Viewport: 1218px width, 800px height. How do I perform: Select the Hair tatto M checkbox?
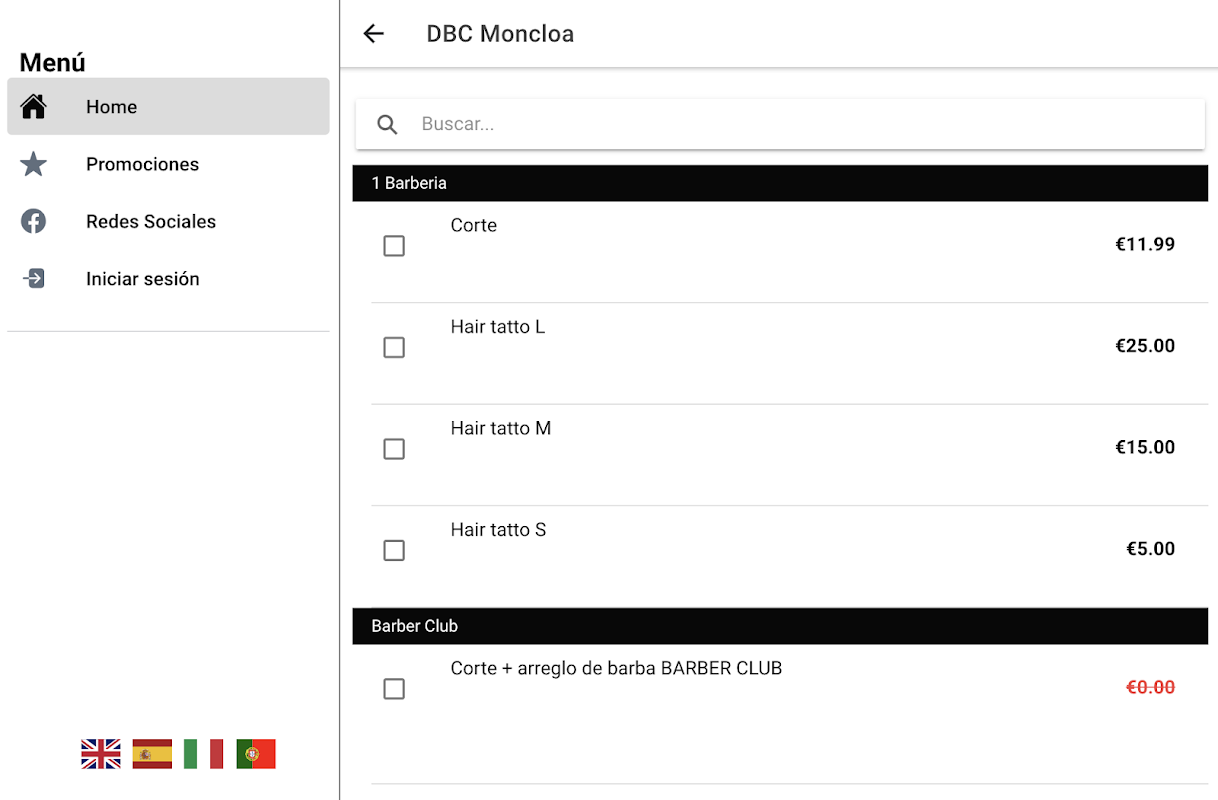394,449
